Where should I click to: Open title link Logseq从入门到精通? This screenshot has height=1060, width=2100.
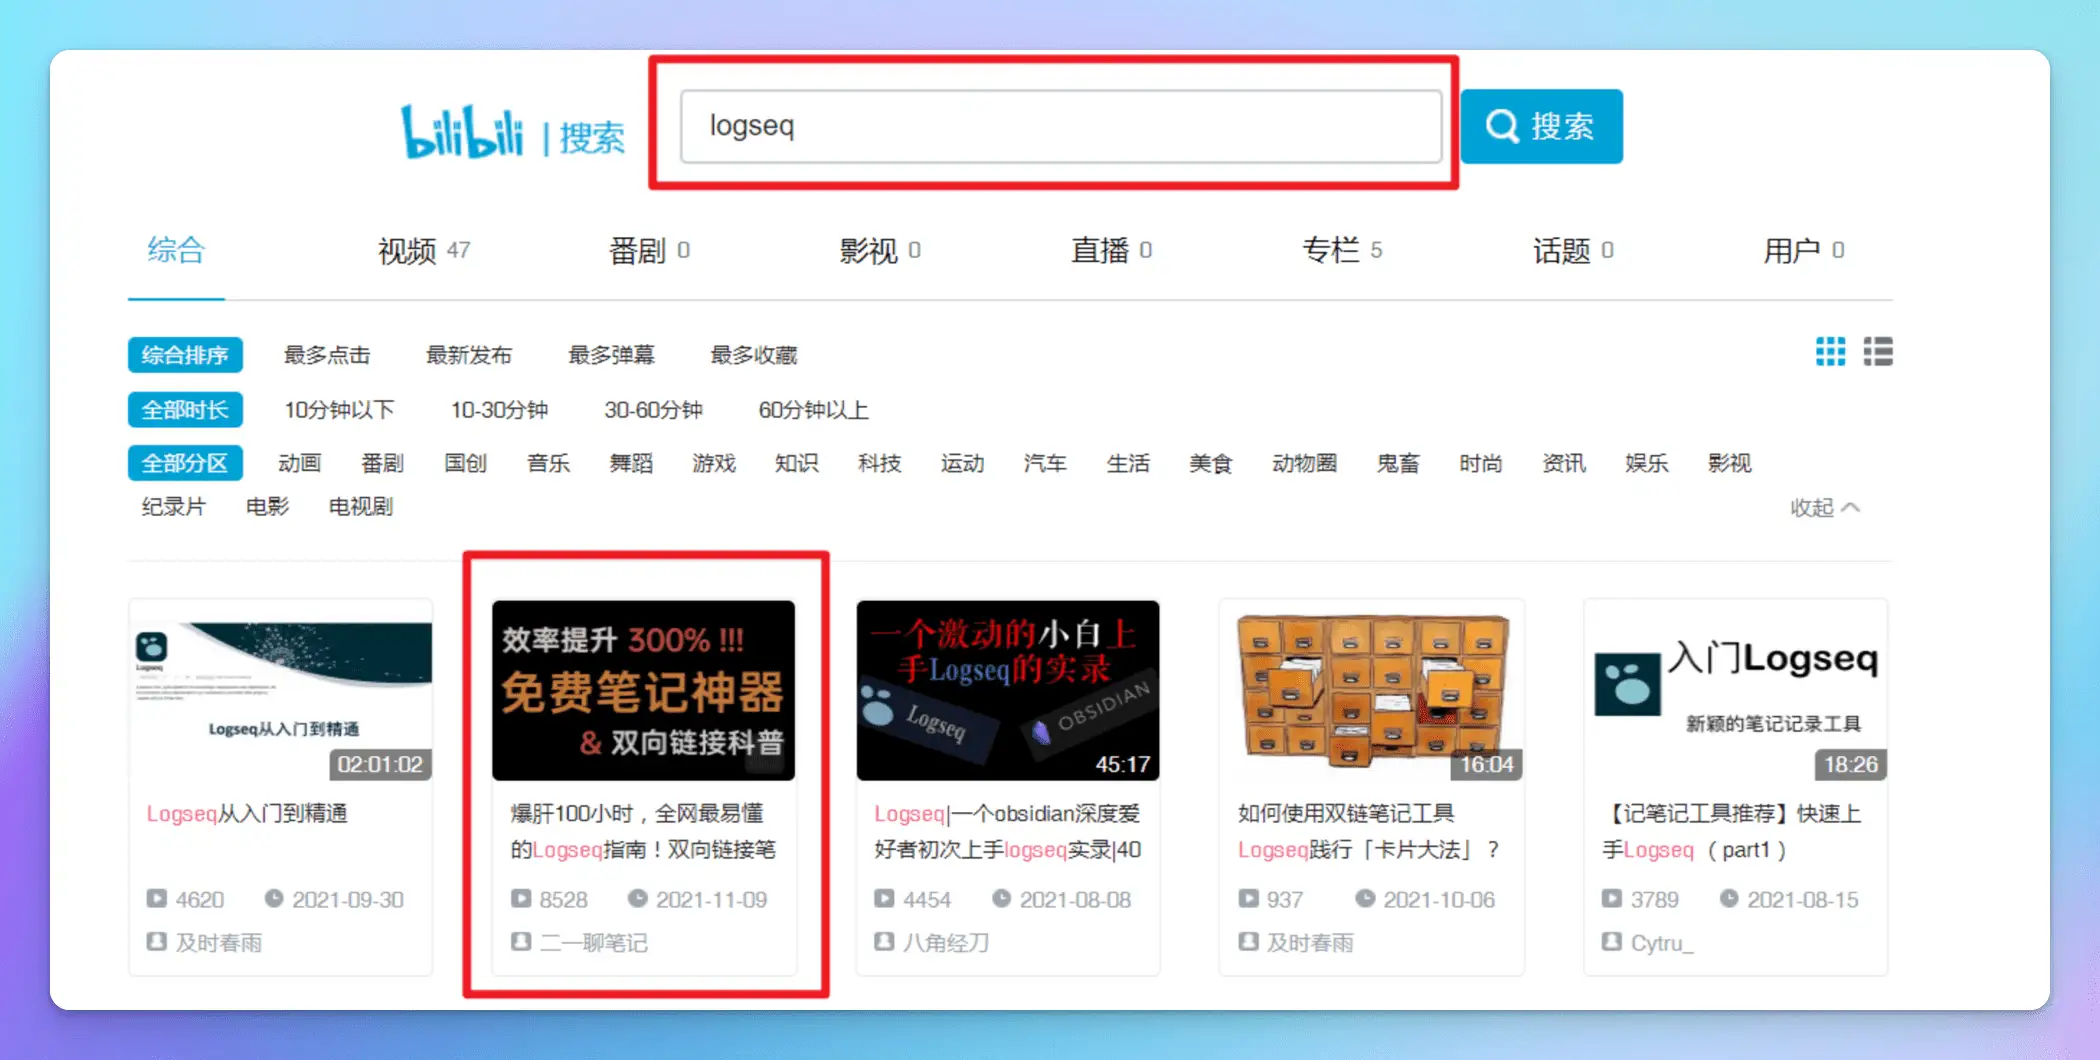(x=247, y=814)
